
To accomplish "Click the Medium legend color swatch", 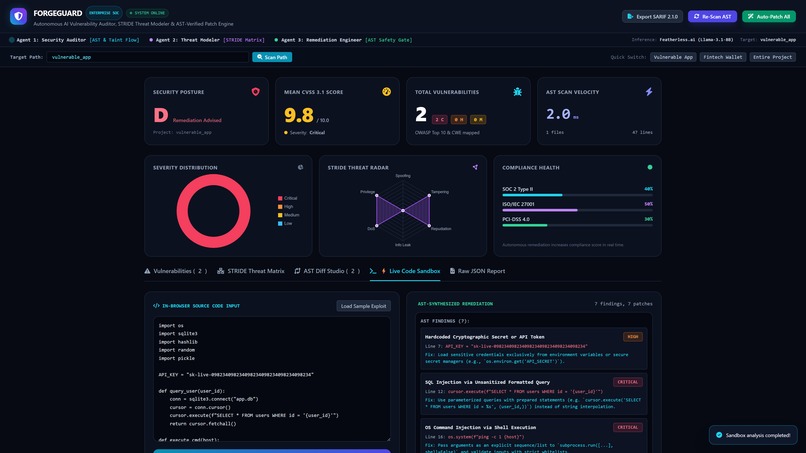I will tap(280, 215).
